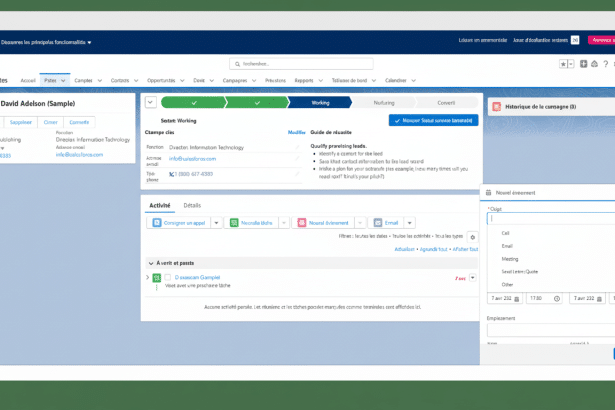Click the days remaining counter badge
The width and height of the screenshot is (615, 410).
(x=575, y=40)
